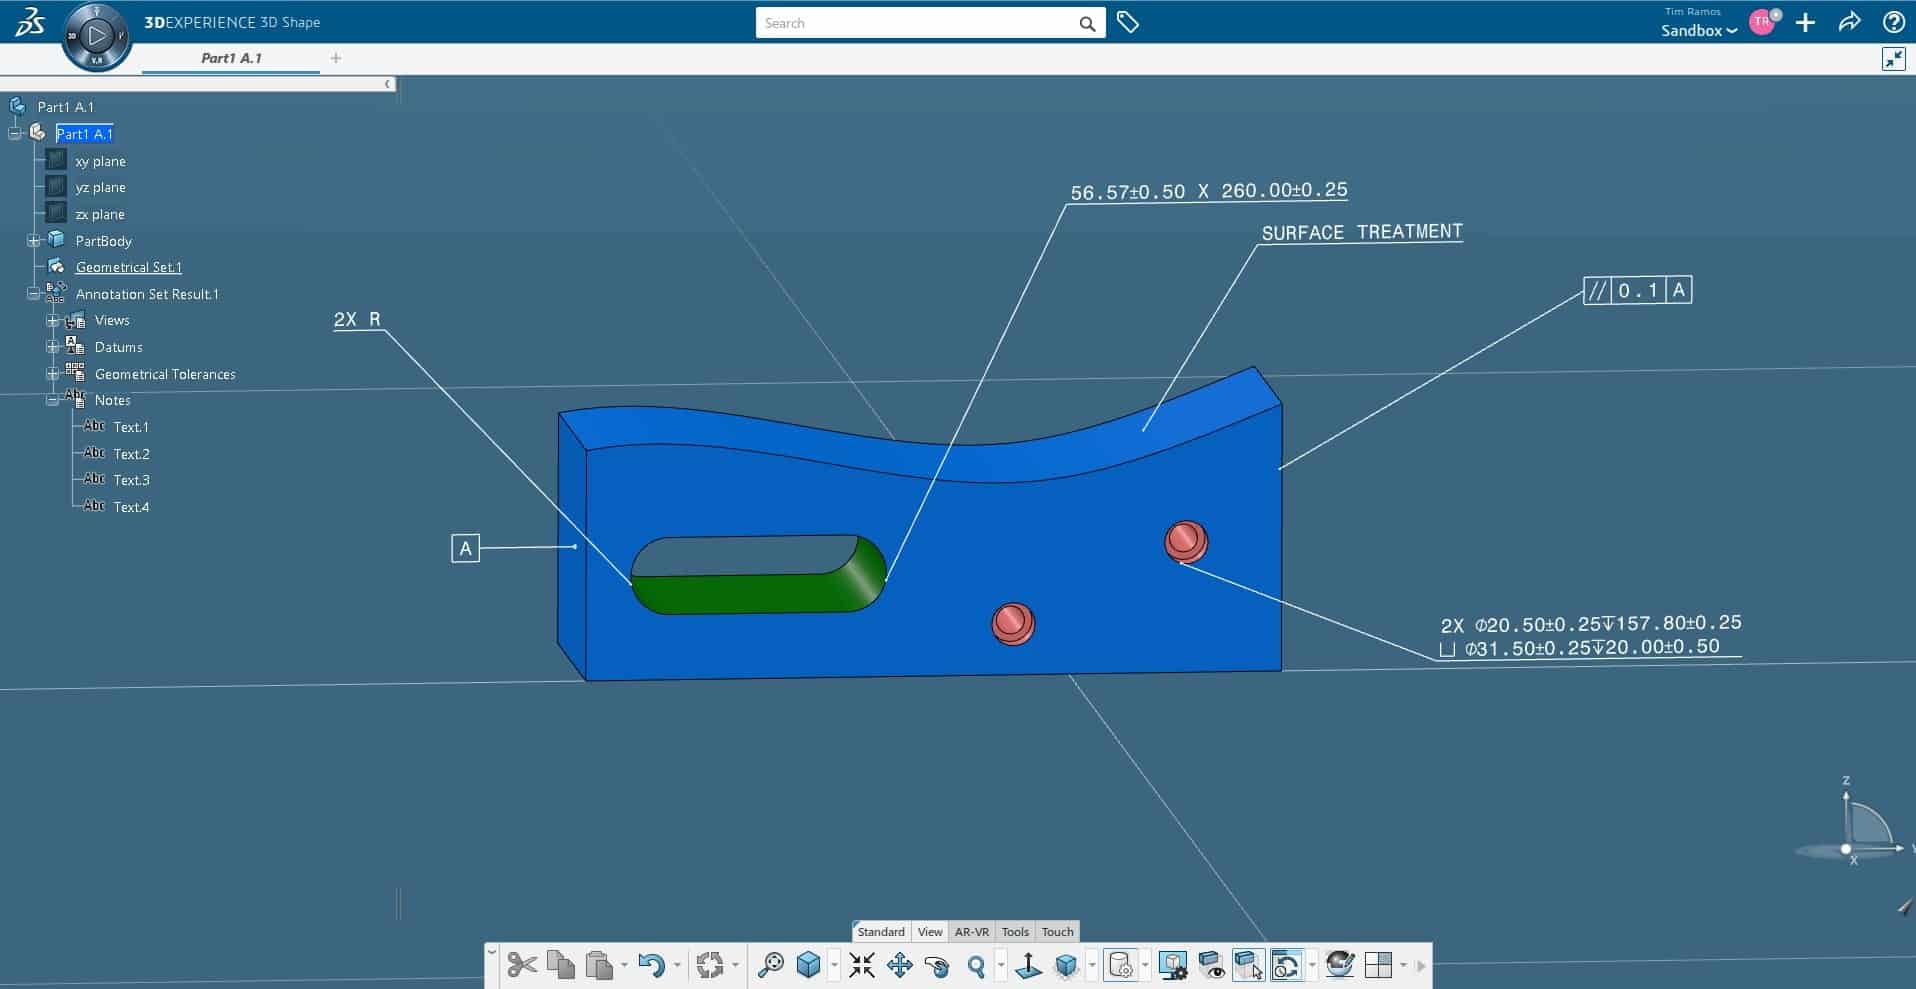Click the Share icon in the top bar
The height and width of the screenshot is (989, 1916).
tap(1848, 21)
